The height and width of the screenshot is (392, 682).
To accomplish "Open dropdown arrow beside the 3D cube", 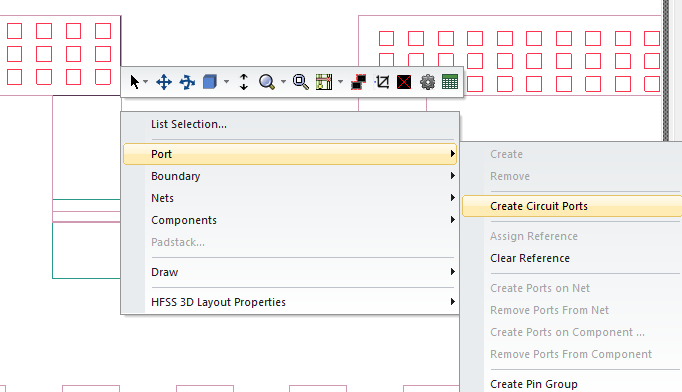I will 227,82.
